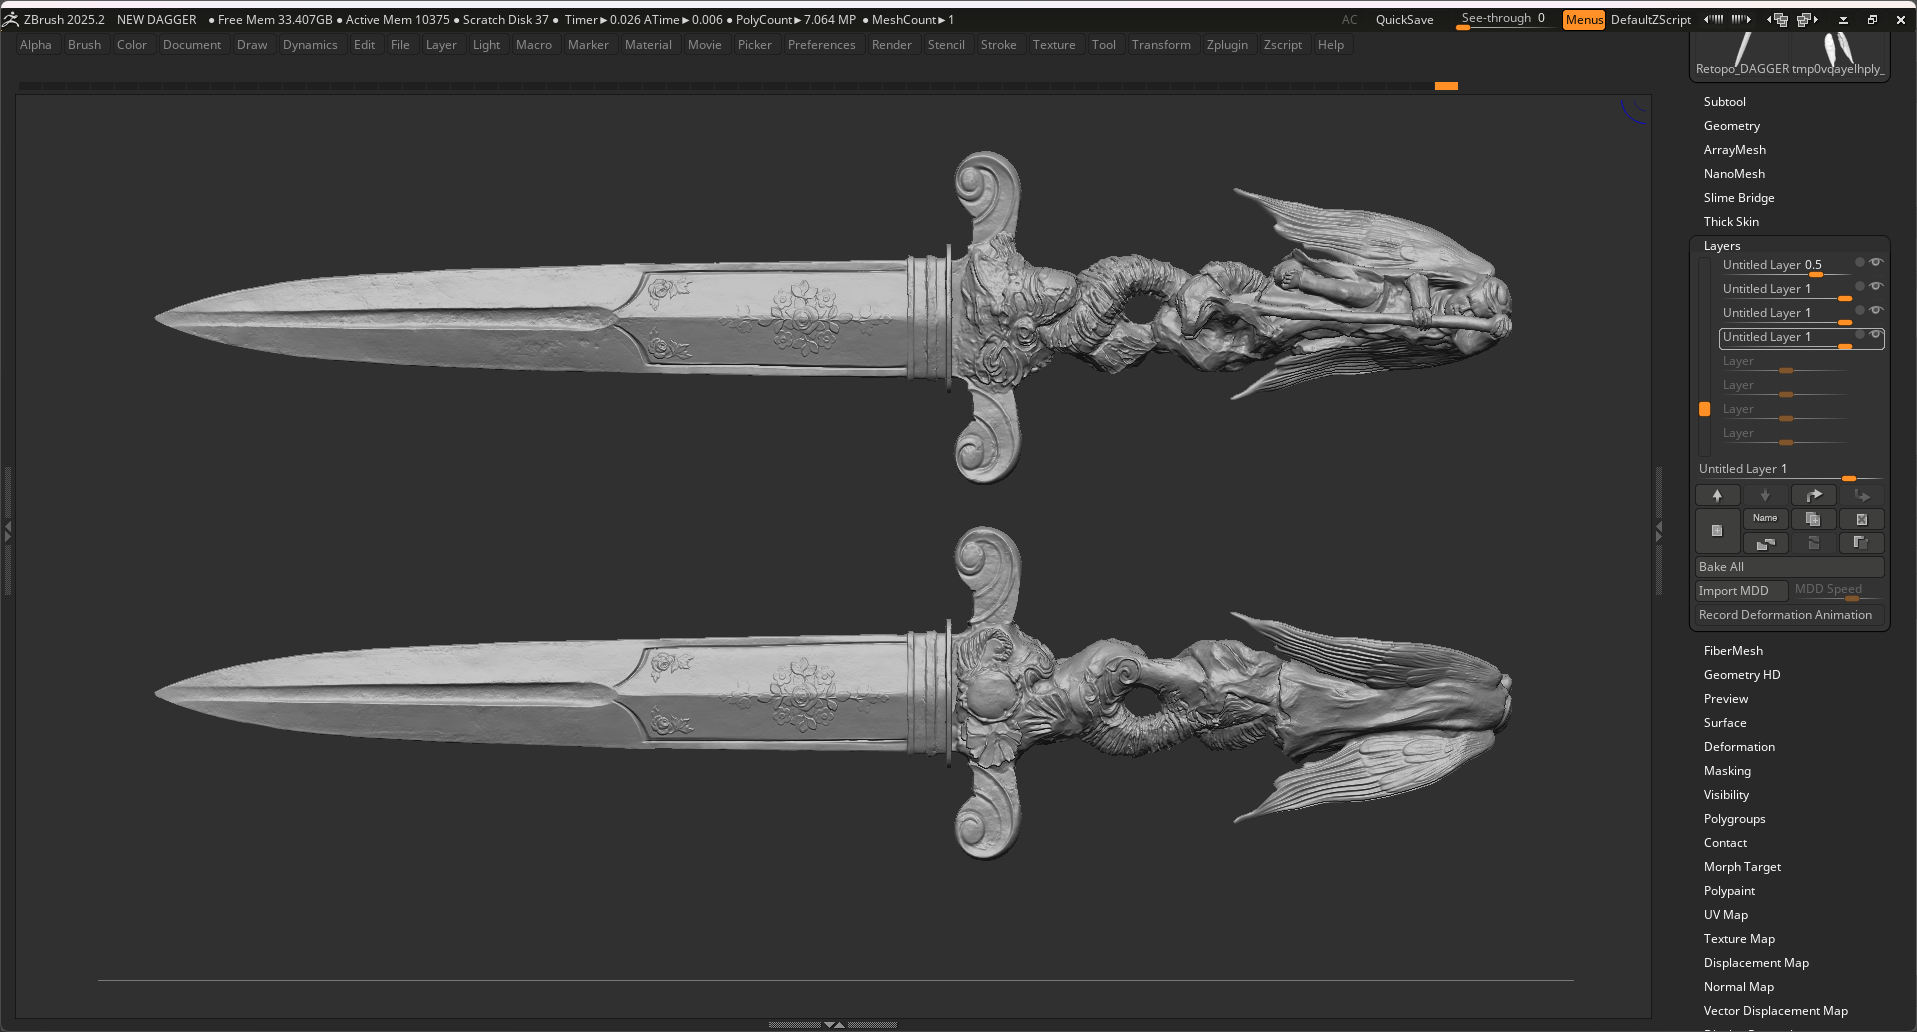Click the DefaultZScript button
This screenshot has width=1917, height=1032.
1650,20
